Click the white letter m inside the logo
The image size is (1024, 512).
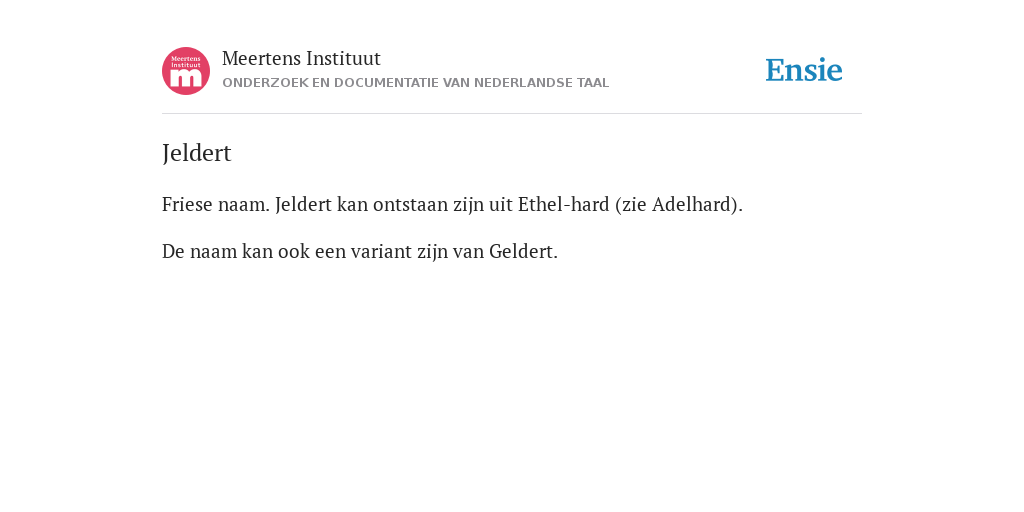pyautogui.click(x=186, y=79)
